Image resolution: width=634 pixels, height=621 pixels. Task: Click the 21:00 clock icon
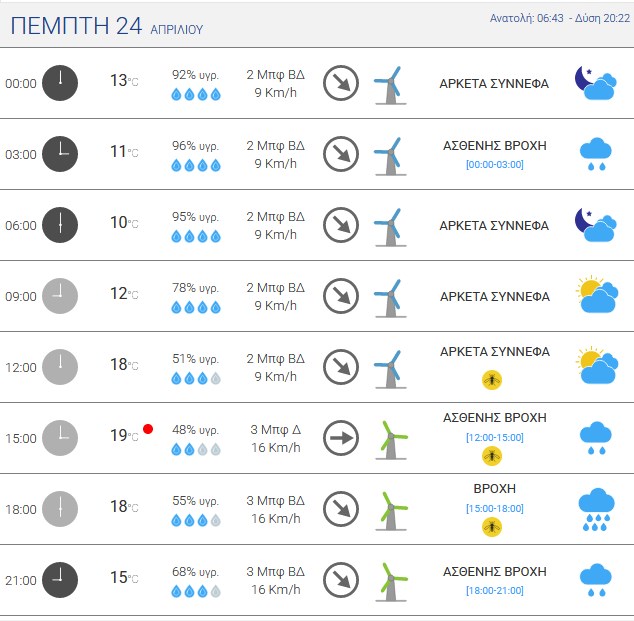60,580
